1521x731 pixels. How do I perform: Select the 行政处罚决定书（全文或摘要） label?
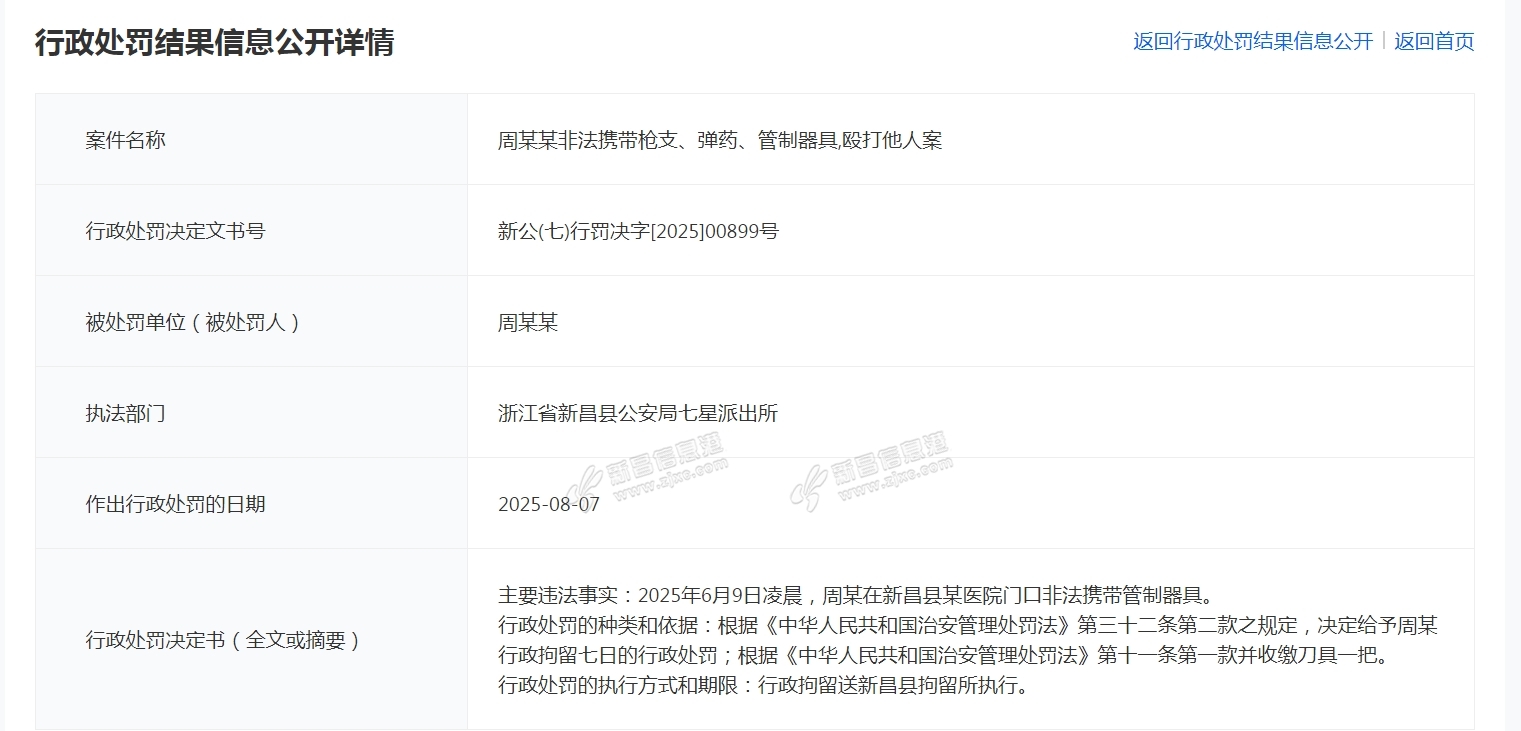223,640
